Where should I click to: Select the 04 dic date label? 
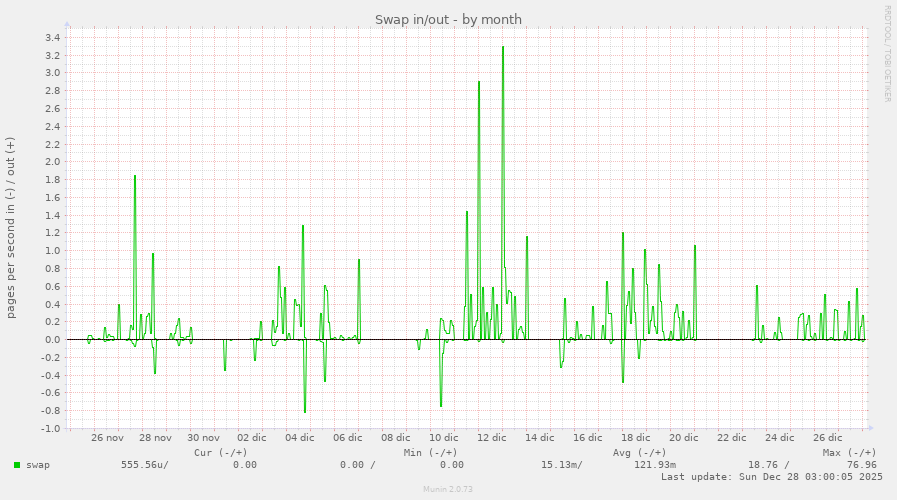click(x=299, y=437)
